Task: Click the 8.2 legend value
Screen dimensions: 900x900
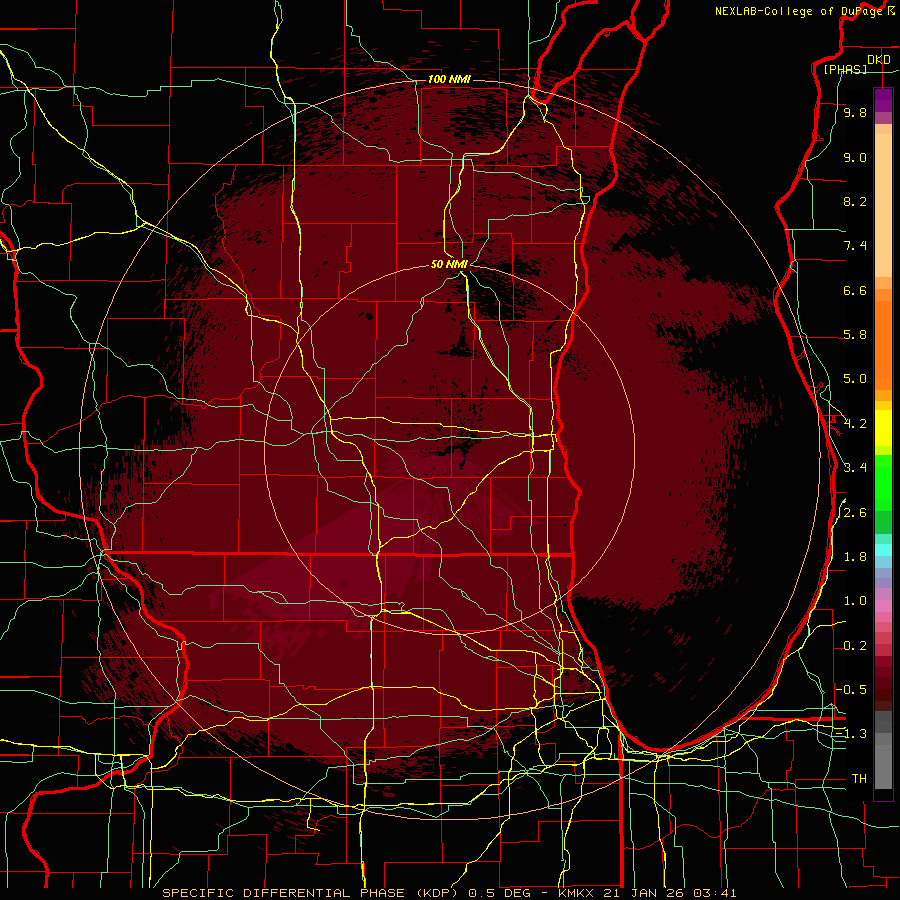Action: pyautogui.click(x=855, y=202)
